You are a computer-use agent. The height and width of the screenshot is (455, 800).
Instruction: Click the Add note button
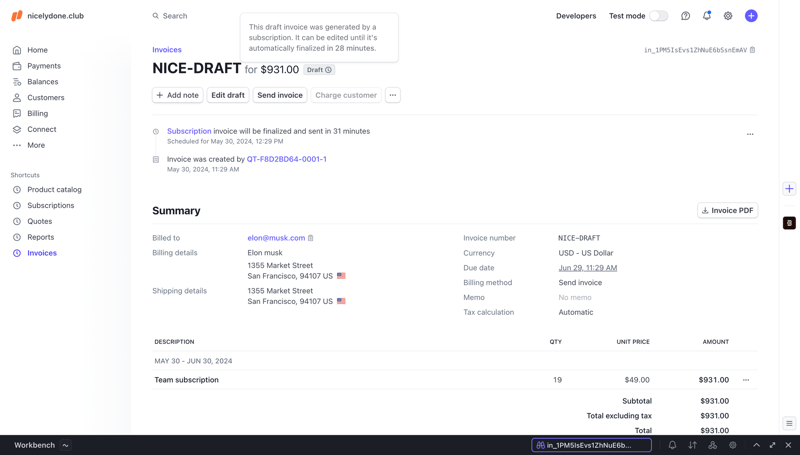(178, 95)
